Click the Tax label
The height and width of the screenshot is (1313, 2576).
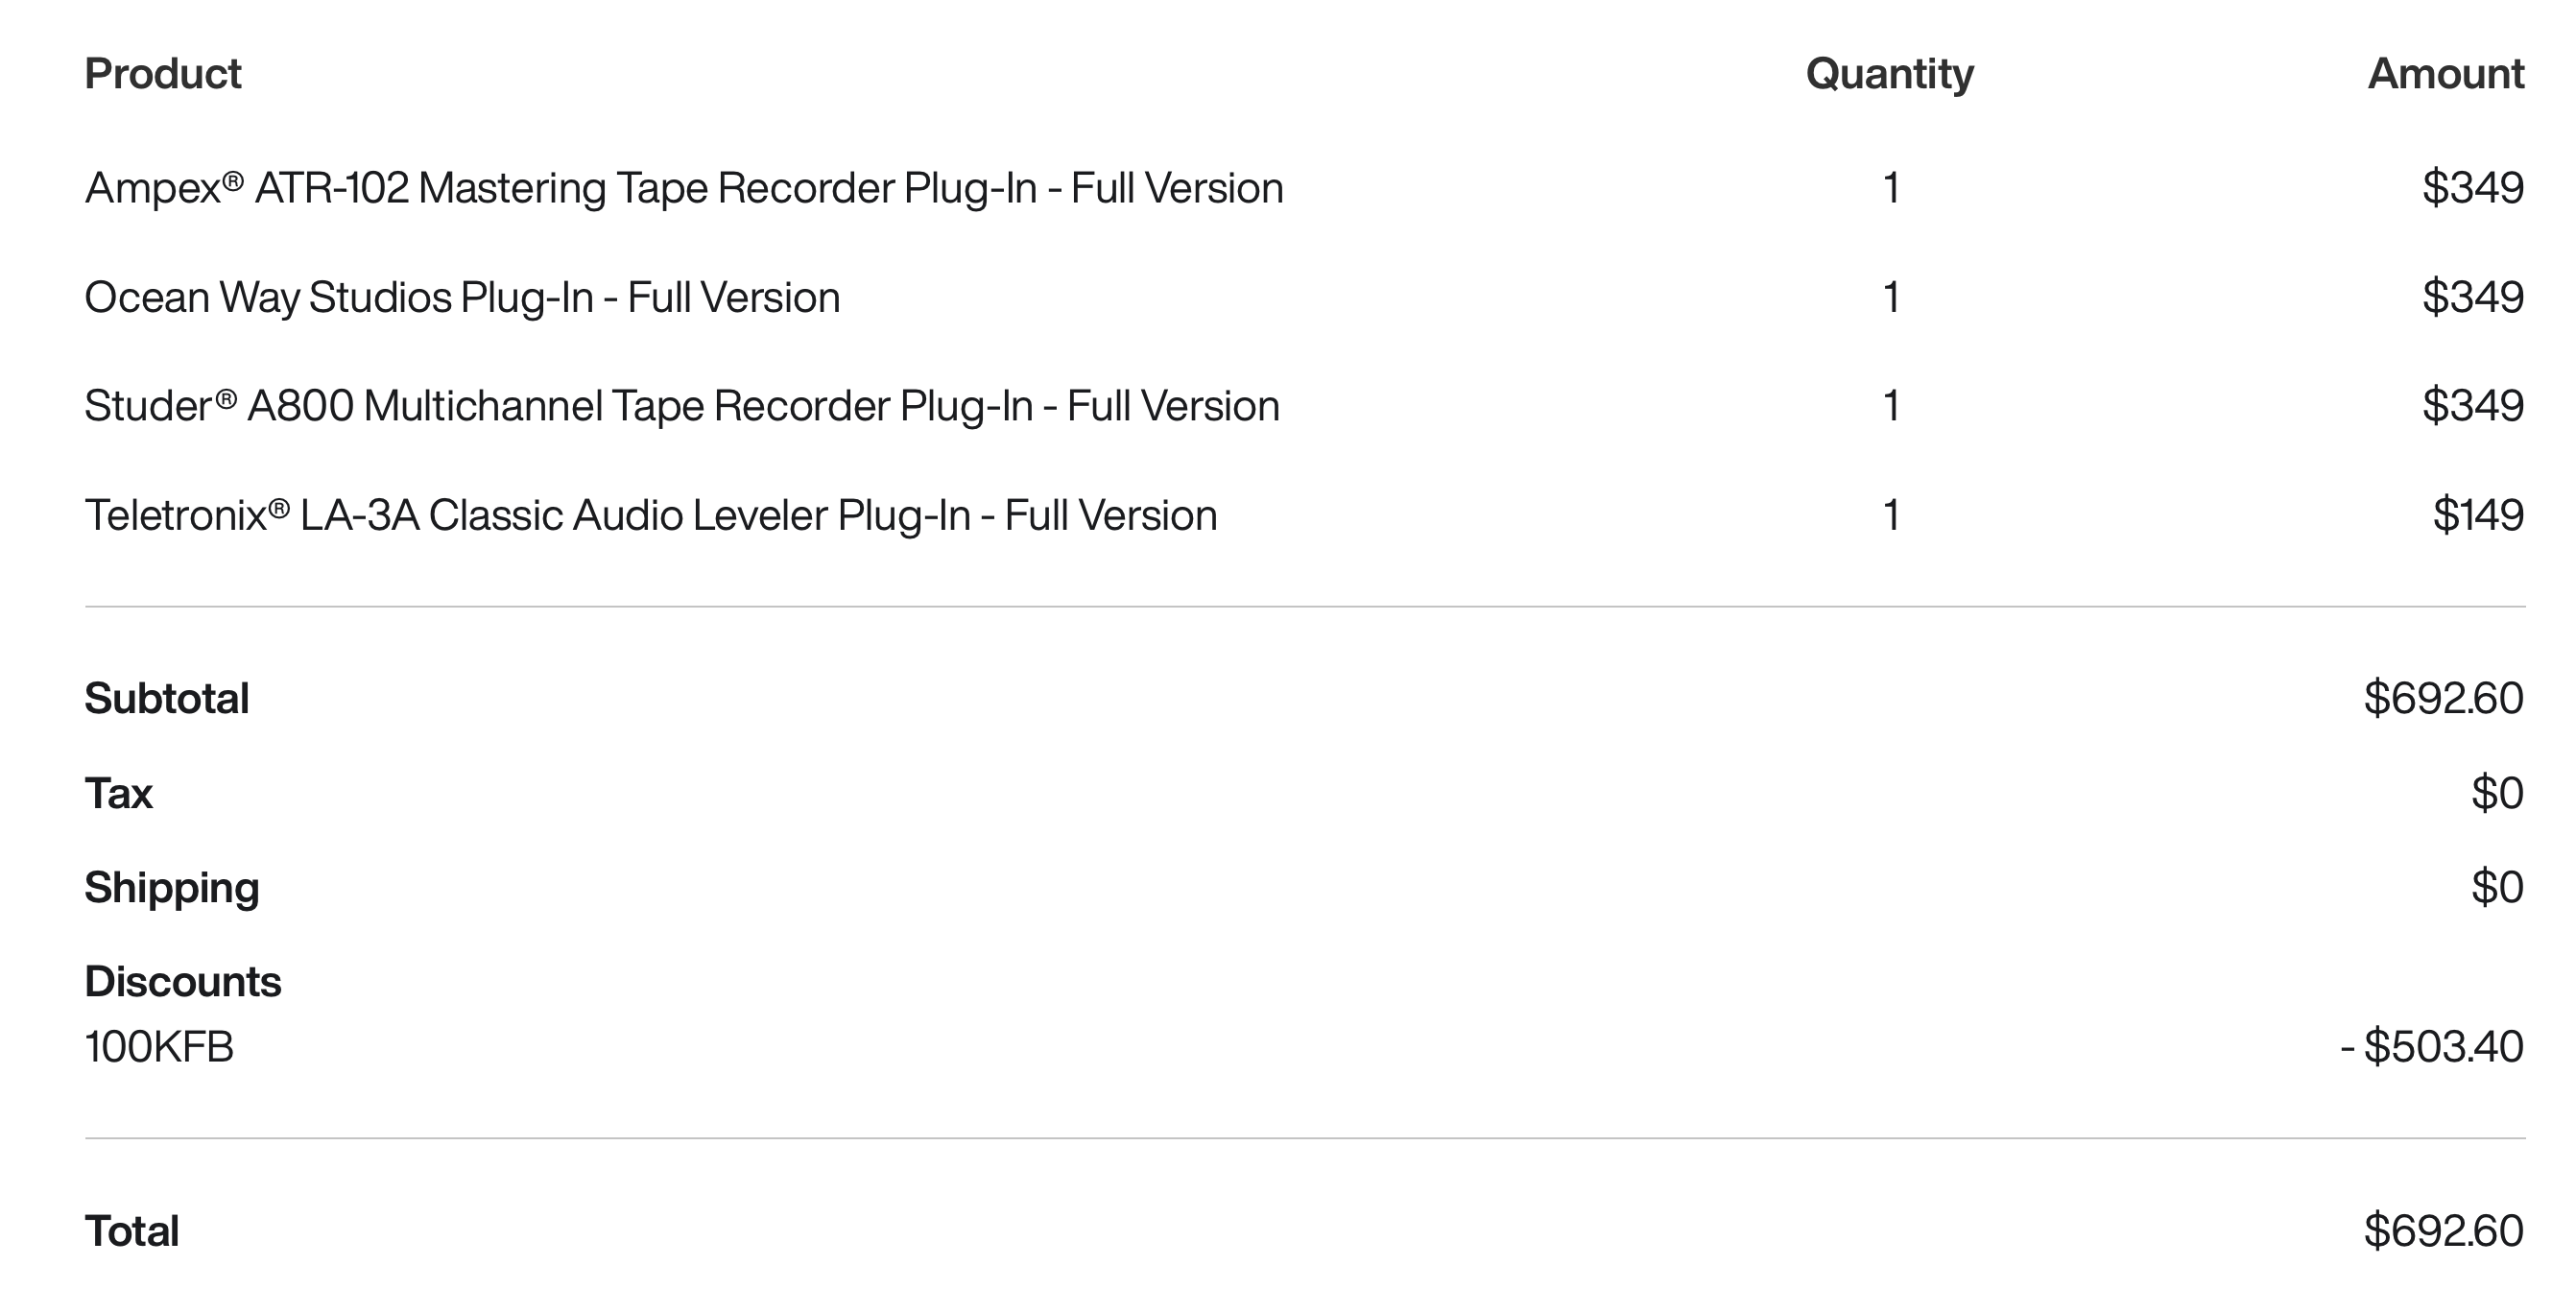(118, 793)
